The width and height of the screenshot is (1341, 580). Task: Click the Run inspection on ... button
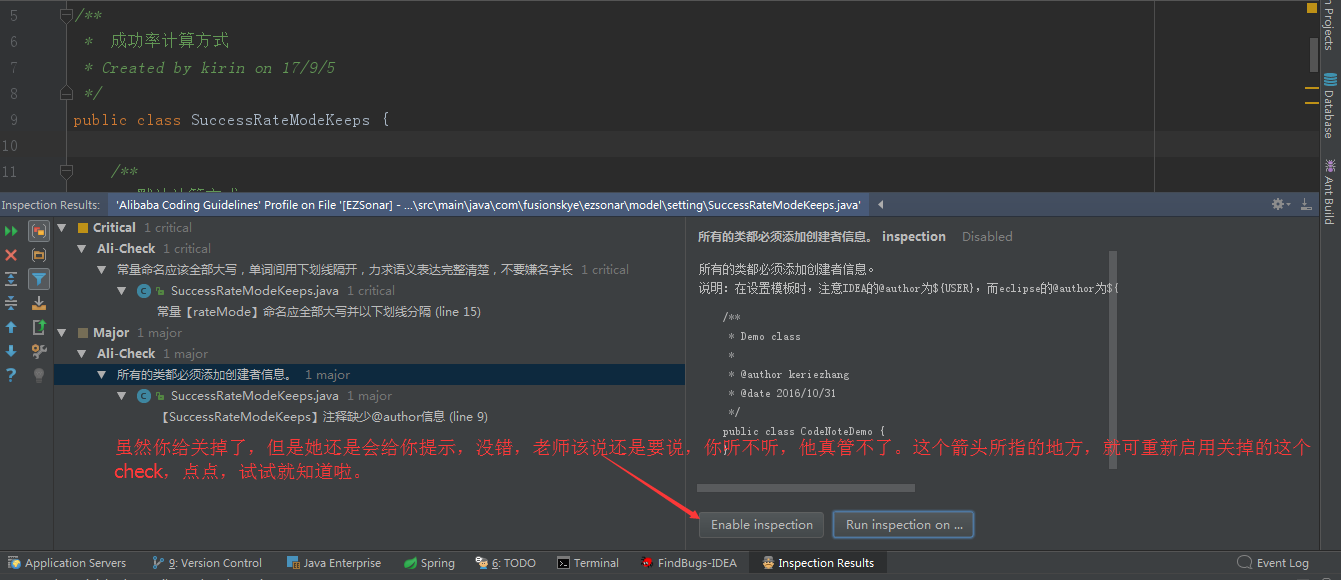(x=904, y=525)
